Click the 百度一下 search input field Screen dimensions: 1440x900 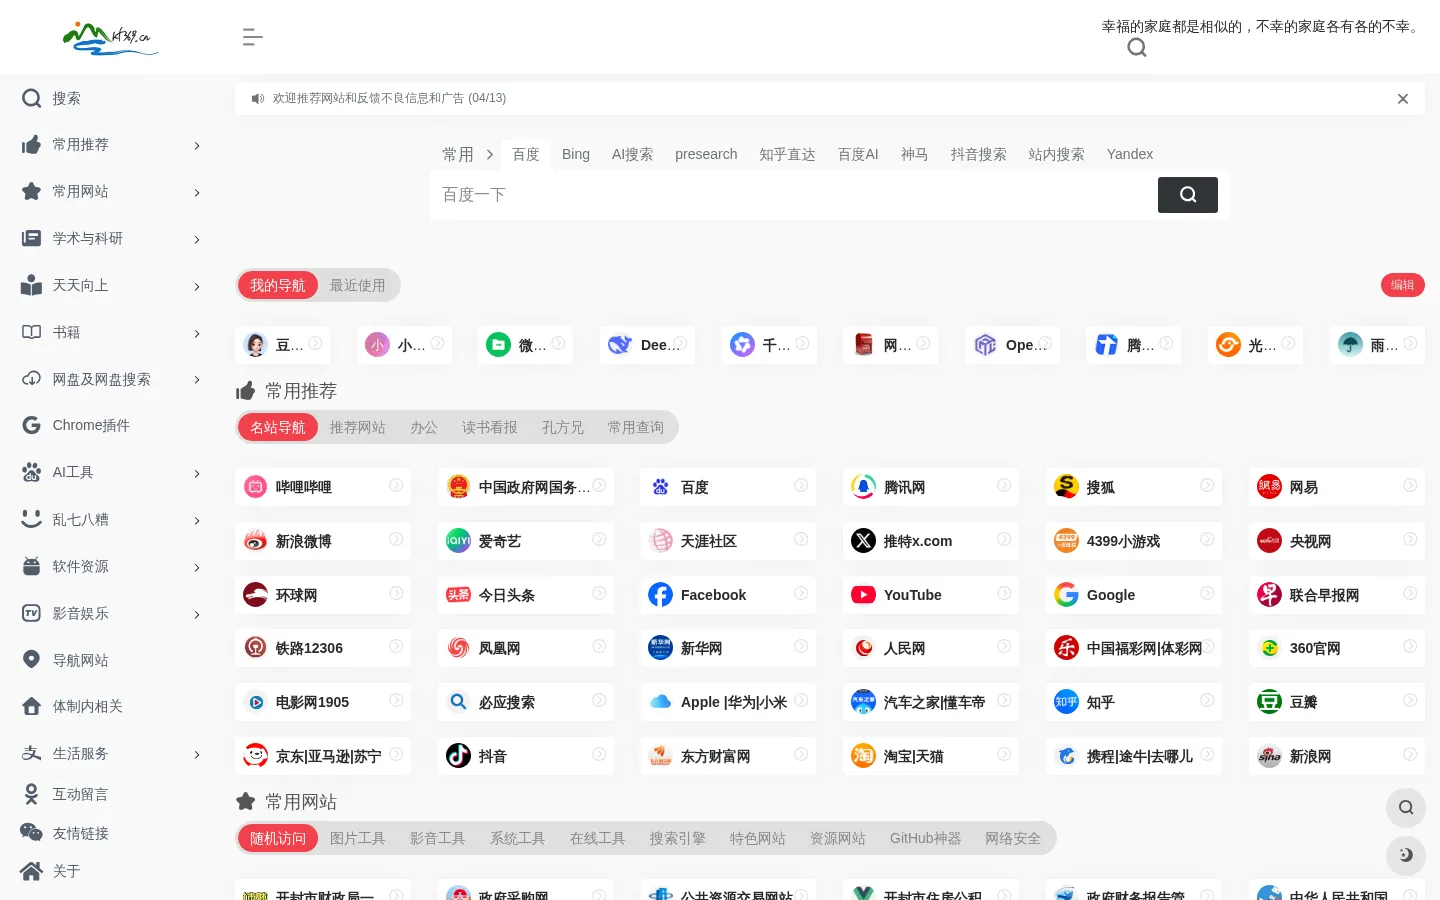point(794,195)
